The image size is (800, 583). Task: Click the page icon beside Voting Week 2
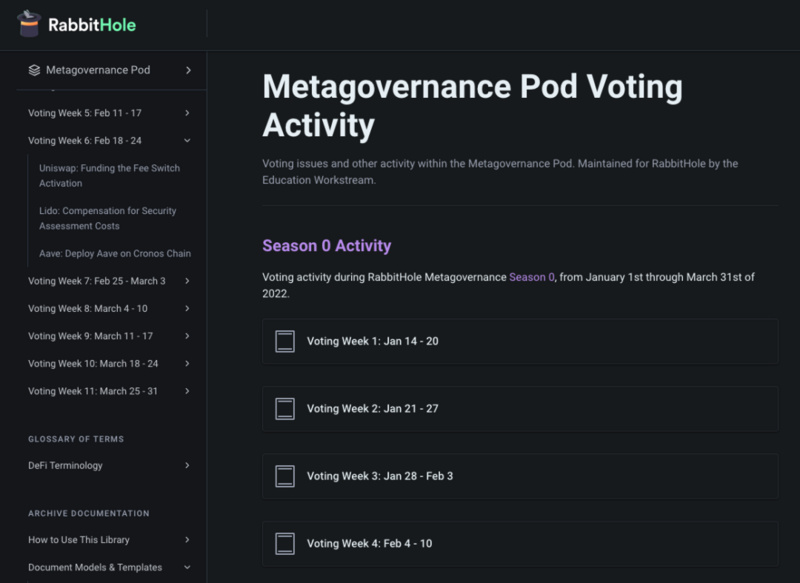click(285, 408)
